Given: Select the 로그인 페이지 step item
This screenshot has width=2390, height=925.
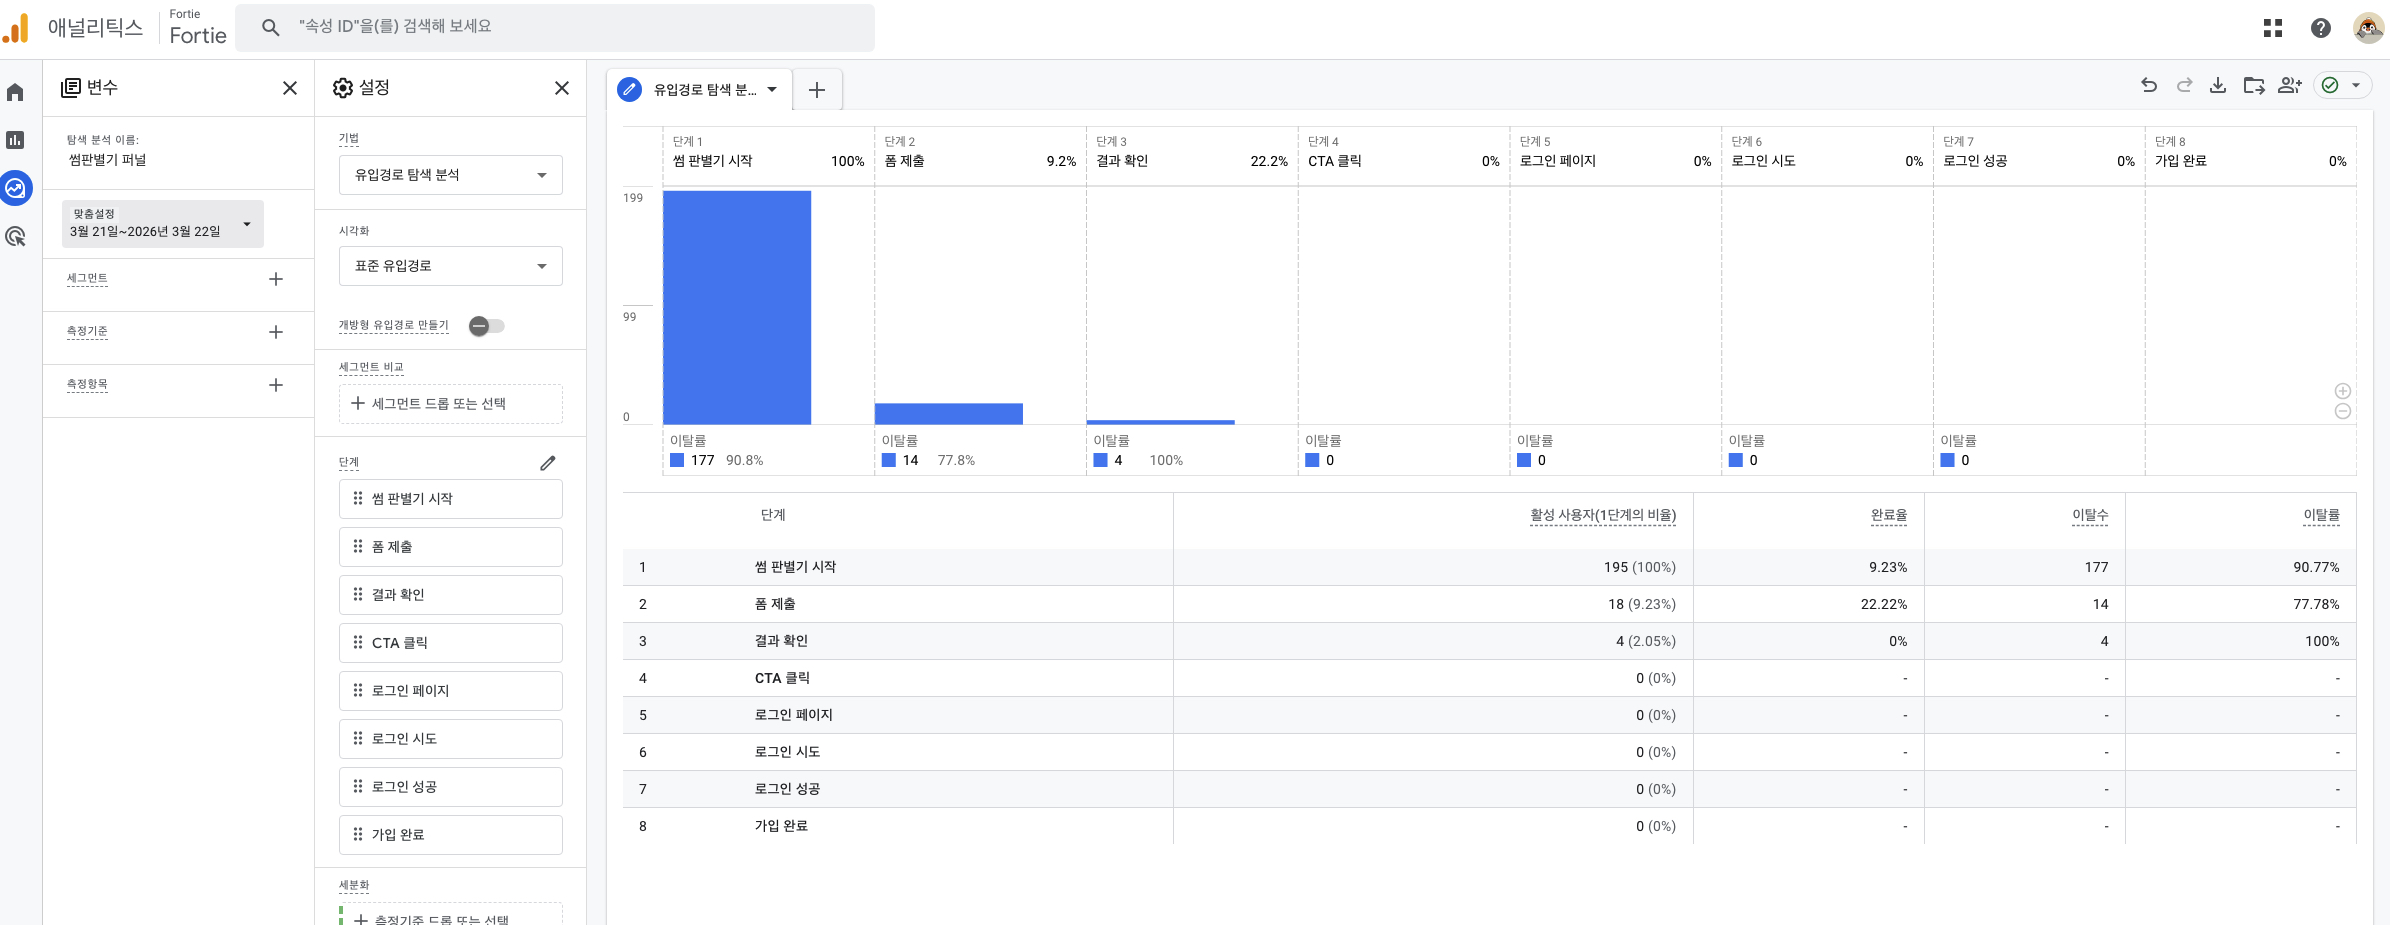Looking at the screenshot, I should (451, 691).
